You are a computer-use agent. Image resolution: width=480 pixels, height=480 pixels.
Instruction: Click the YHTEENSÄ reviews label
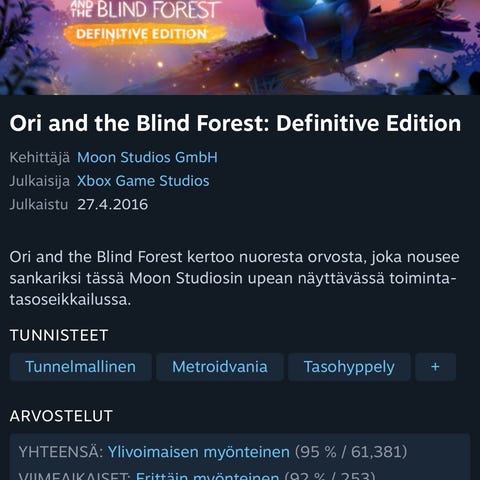coord(61,452)
